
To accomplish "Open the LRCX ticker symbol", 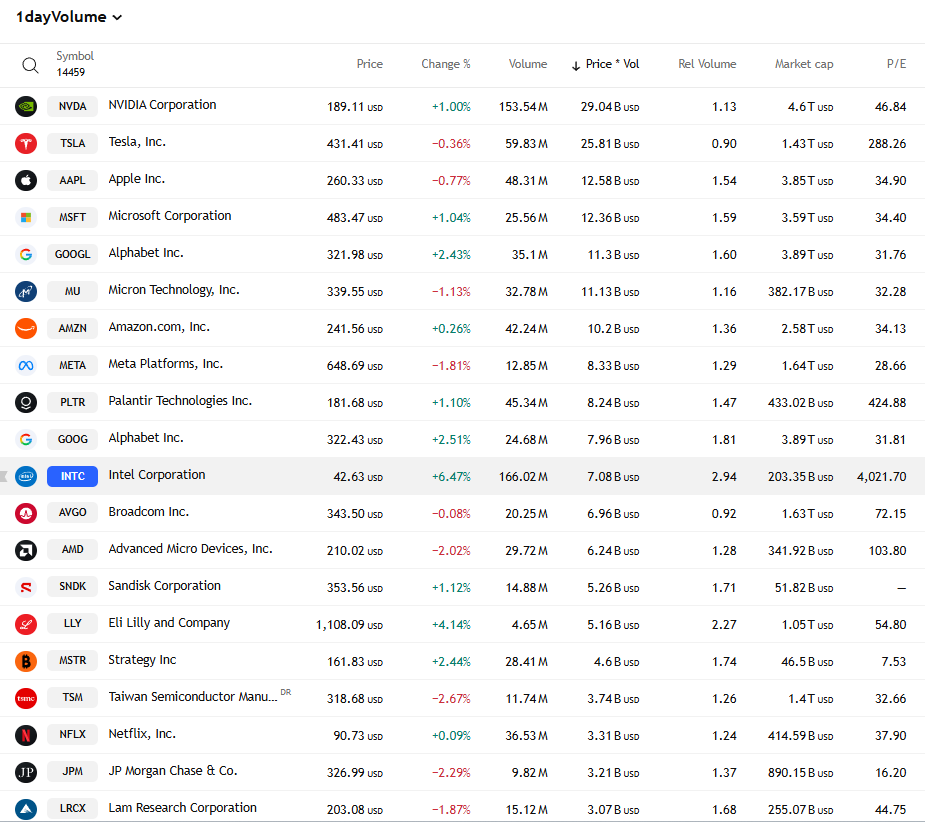I will click(x=73, y=809).
